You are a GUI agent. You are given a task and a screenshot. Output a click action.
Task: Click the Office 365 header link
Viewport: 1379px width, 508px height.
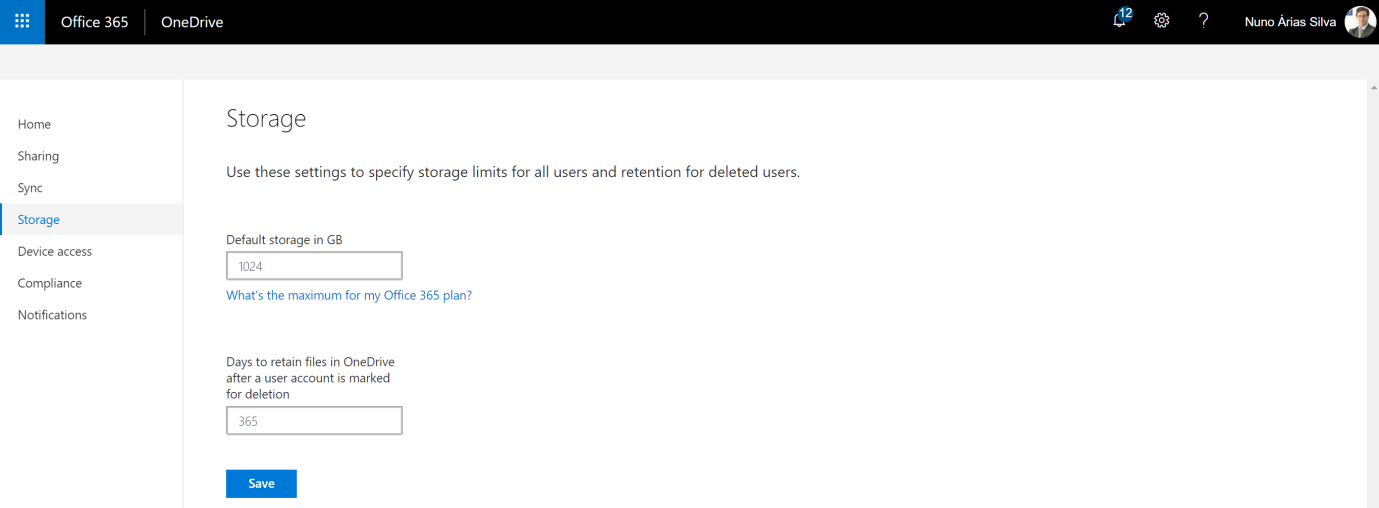pos(95,22)
